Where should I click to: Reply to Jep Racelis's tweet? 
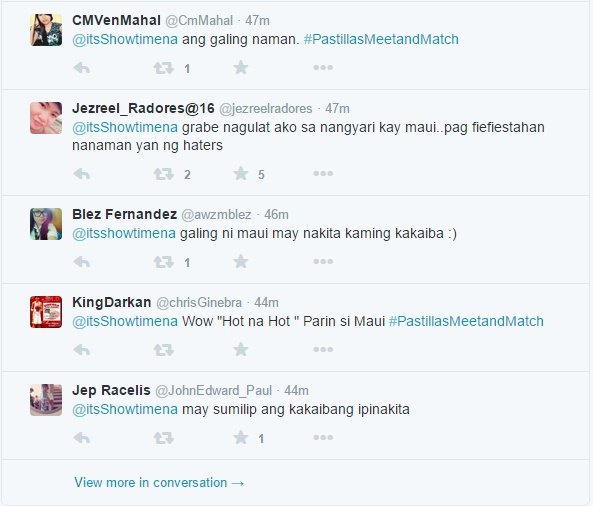pos(82,438)
